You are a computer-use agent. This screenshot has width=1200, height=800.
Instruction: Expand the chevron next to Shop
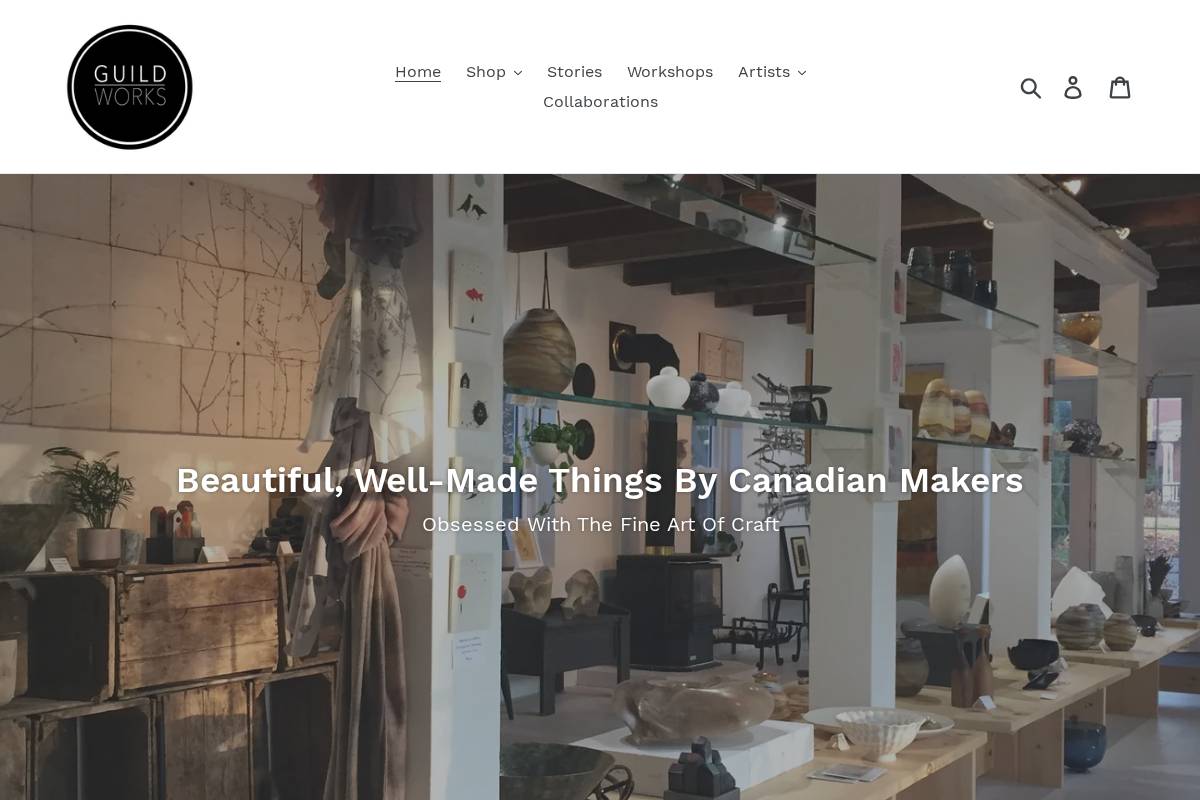[517, 73]
